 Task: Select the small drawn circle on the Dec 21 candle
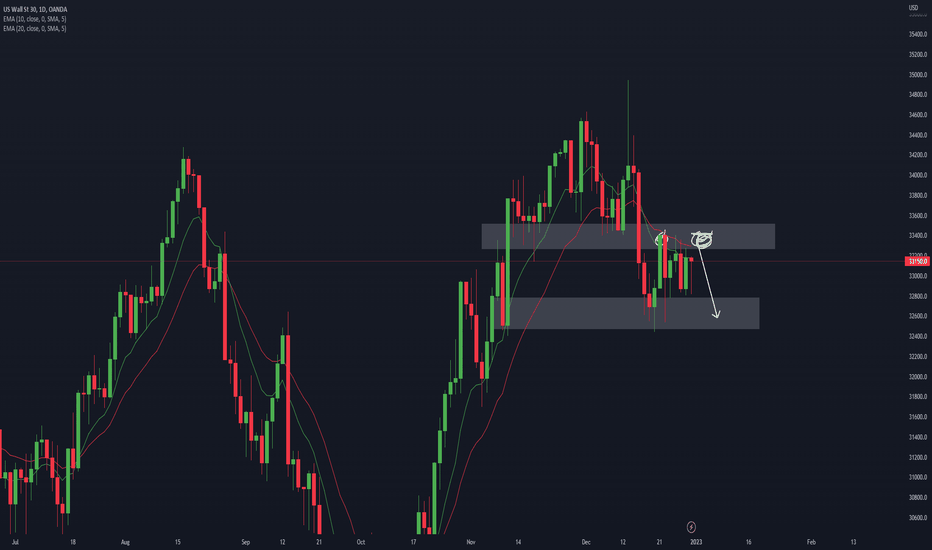point(661,240)
